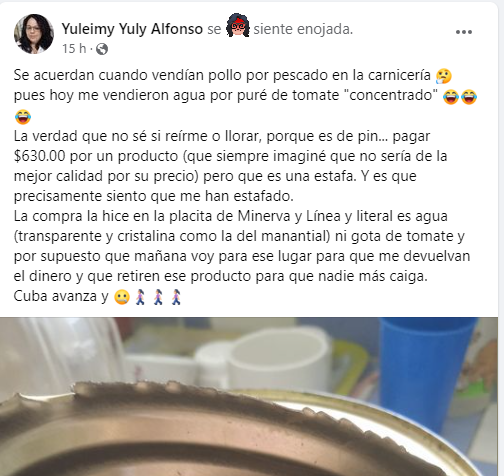Viewport: 504px width, 476px height.
Task: Click the second laughing emoji after 'concentrado'
Action: (x=469, y=97)
